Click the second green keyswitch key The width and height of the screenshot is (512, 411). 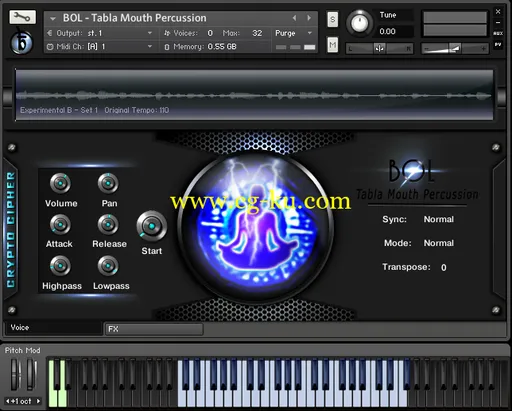click(62, 397)
